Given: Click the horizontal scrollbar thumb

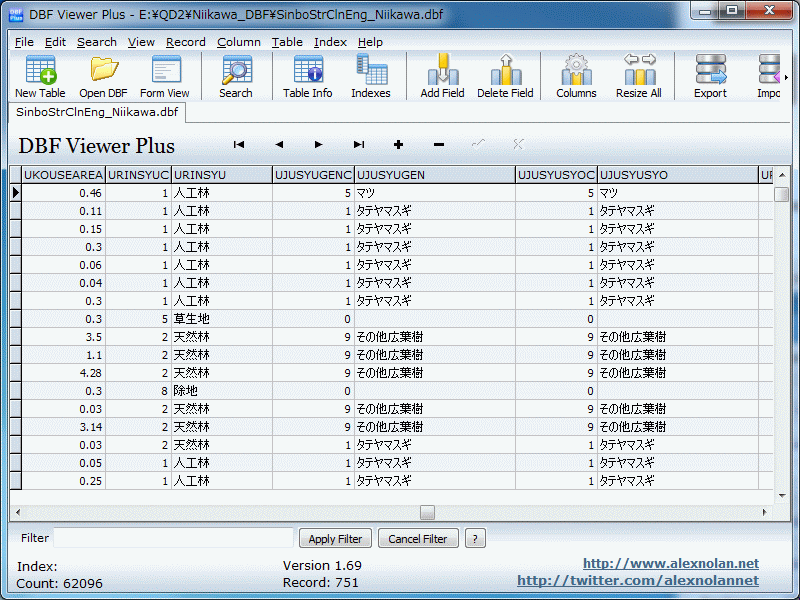Looking at the screenshot, I should 427,512.
